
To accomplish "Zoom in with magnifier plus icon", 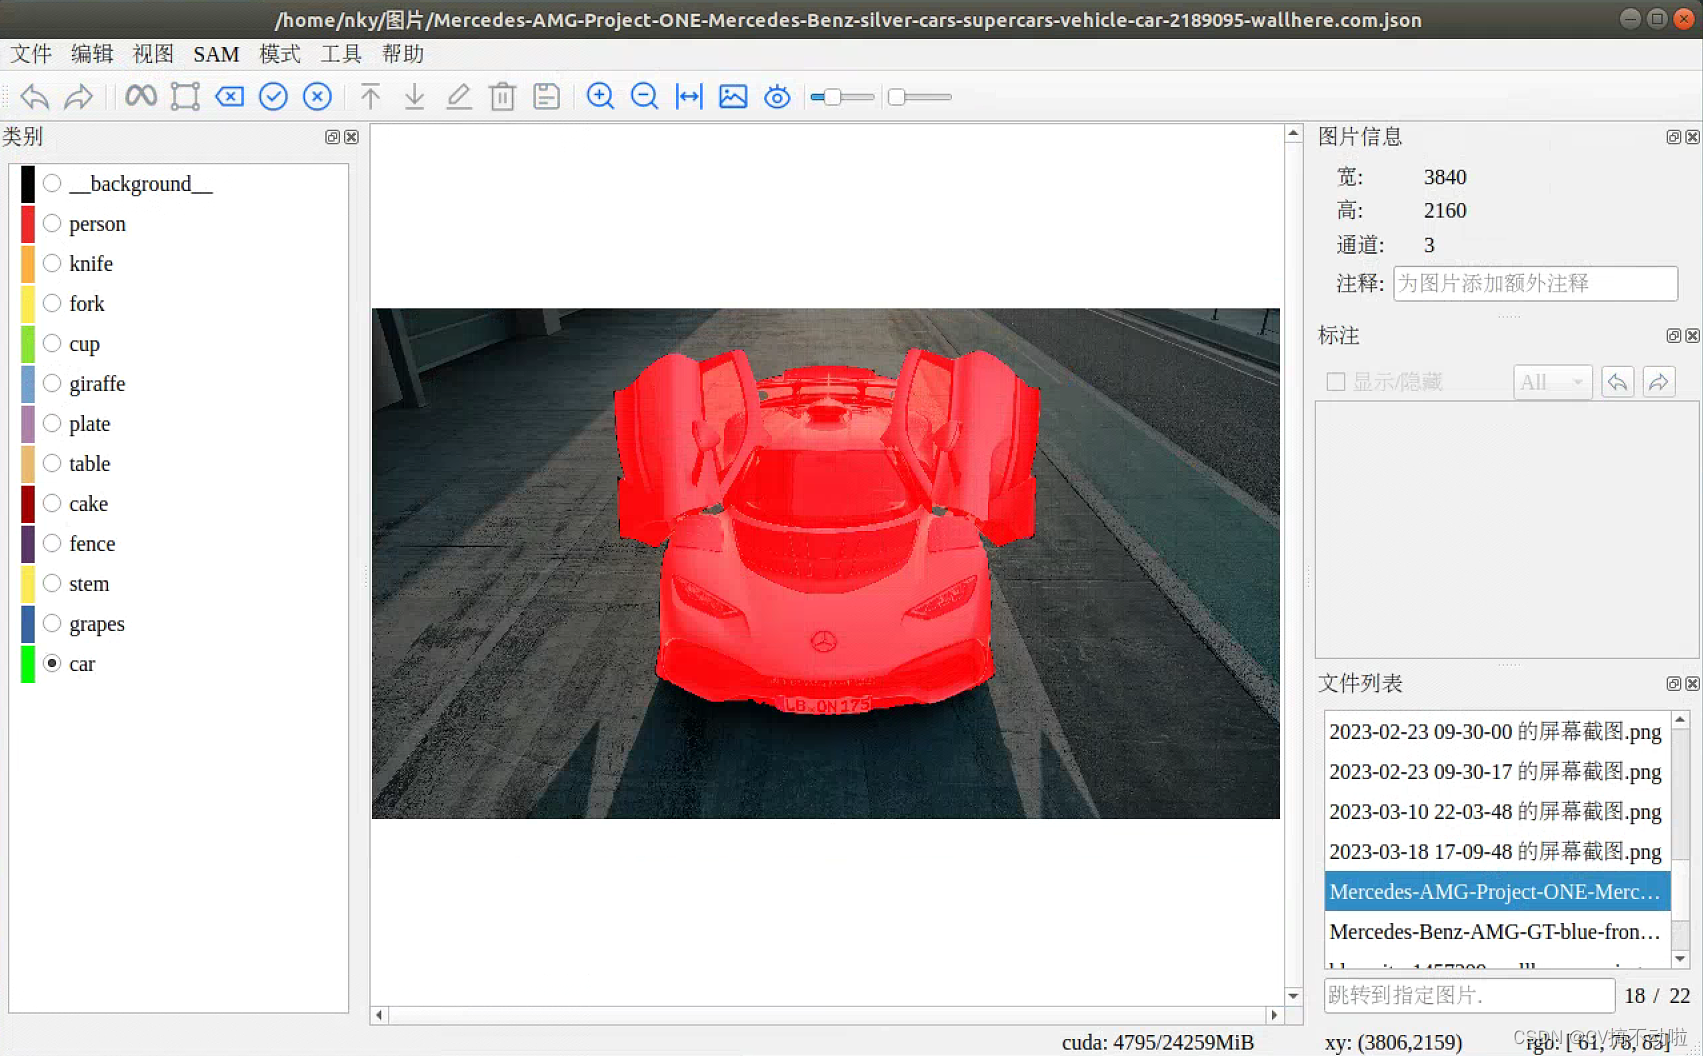I will [600, 96].
